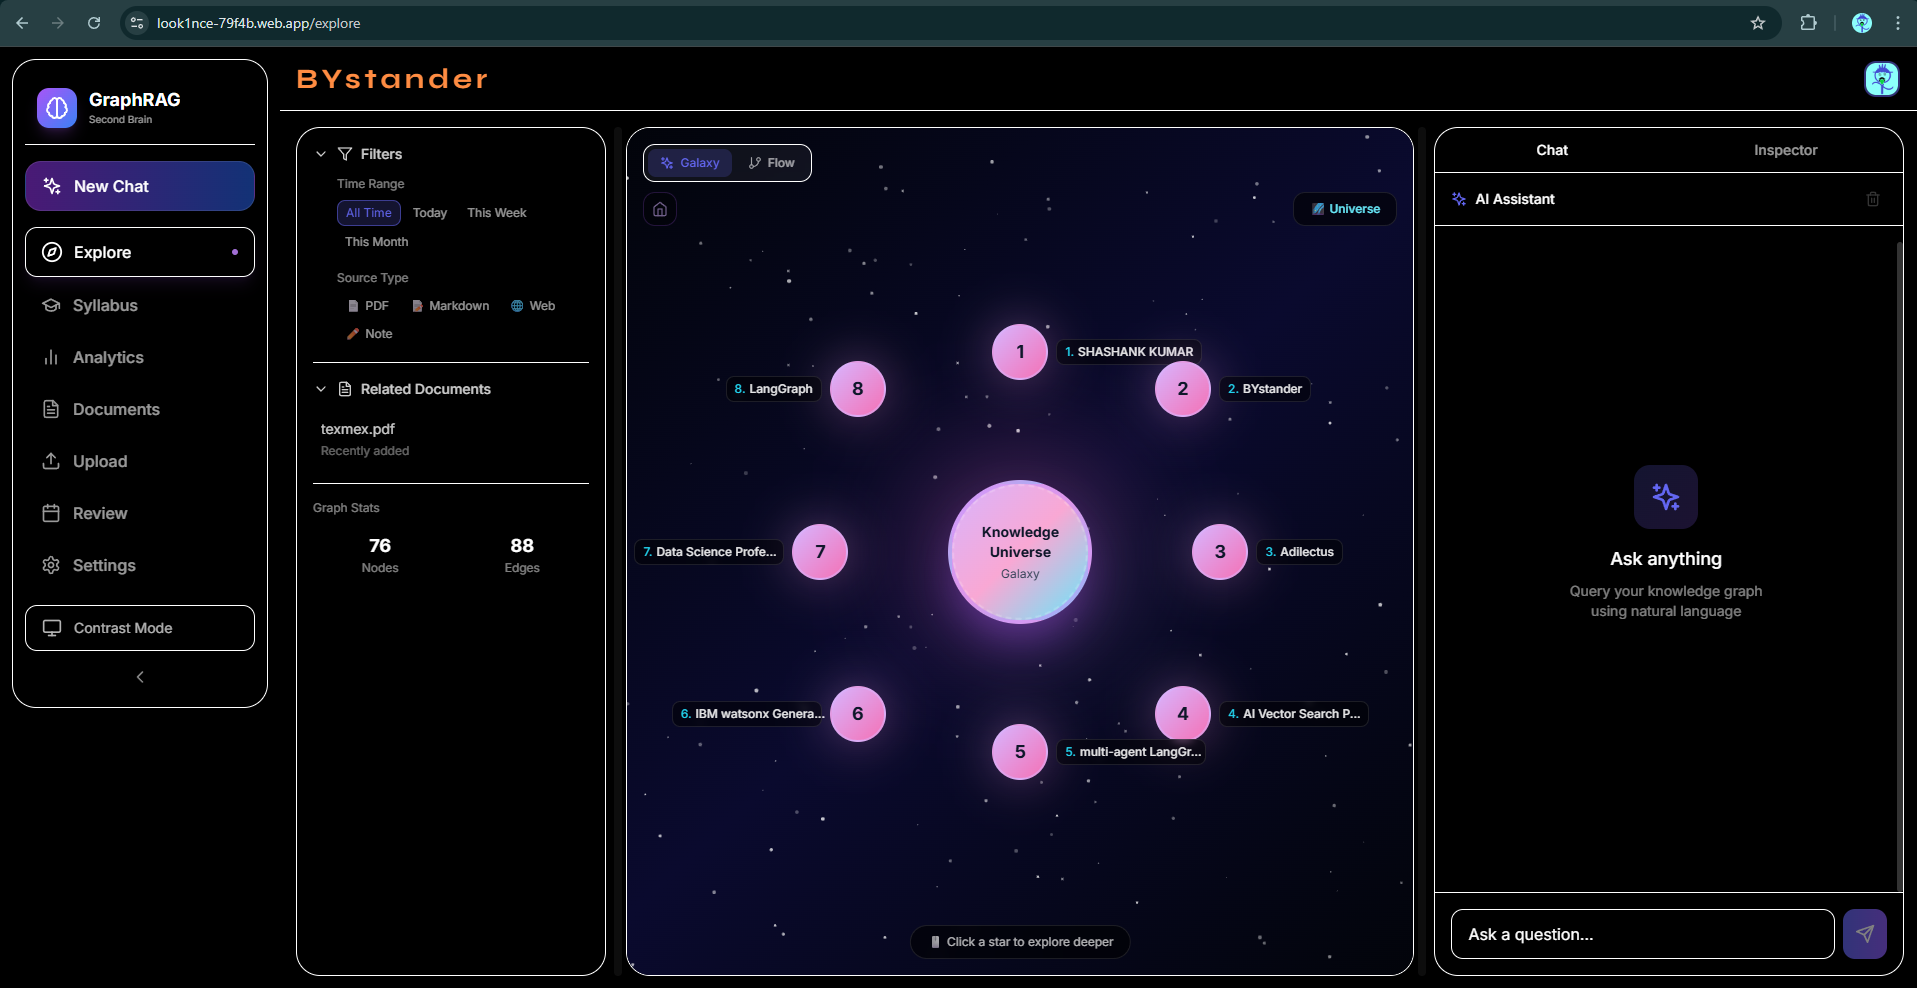Click star node 1
Screen dimensions: 1917x988
click(1020, 352)
